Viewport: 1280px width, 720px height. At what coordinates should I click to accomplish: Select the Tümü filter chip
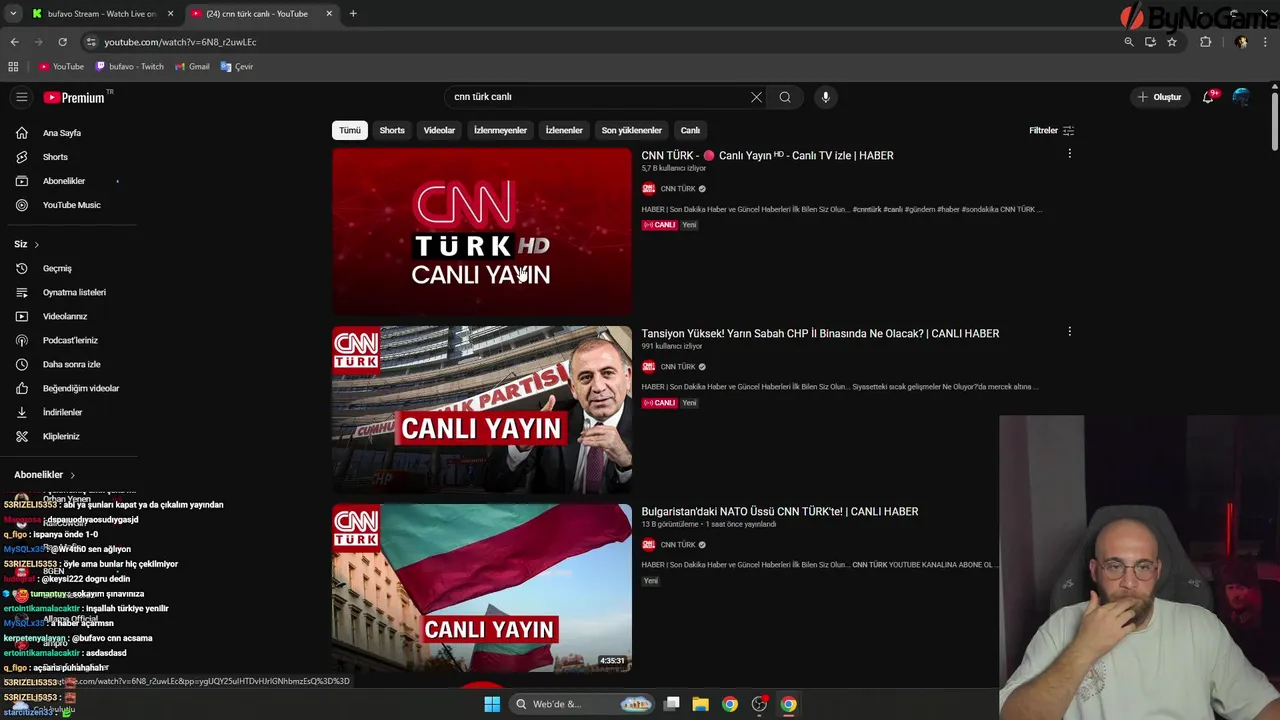[350, 130]
